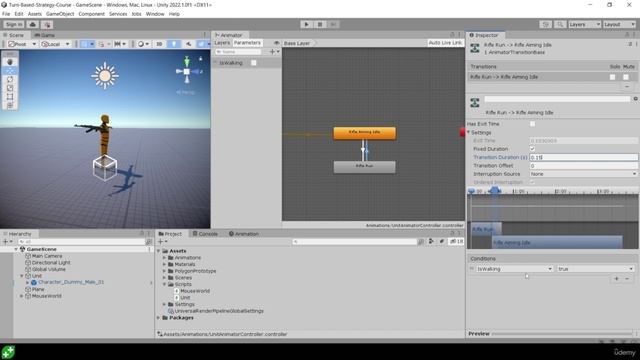Image resolution: width=640 pixels, height=360 pixels.
Task: Collapse the Scripts folder in Project
Action: point(164,284)
